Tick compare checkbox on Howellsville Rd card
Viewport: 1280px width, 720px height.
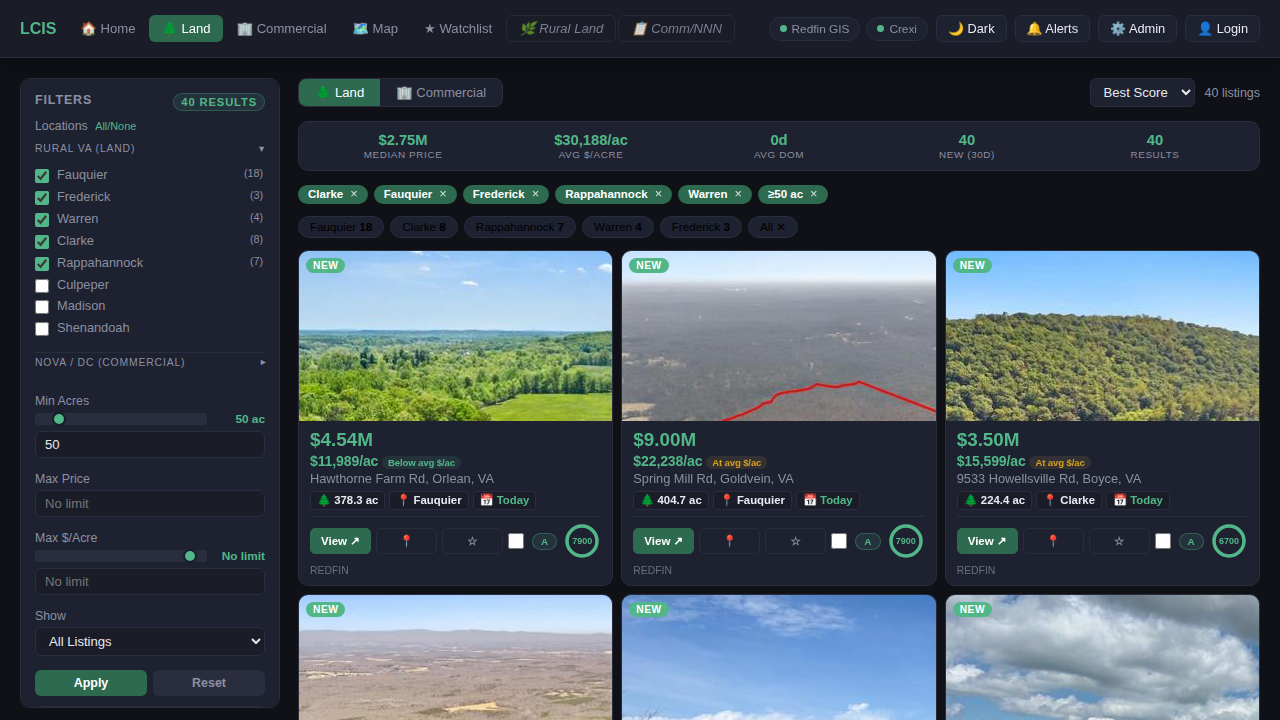1163,541
